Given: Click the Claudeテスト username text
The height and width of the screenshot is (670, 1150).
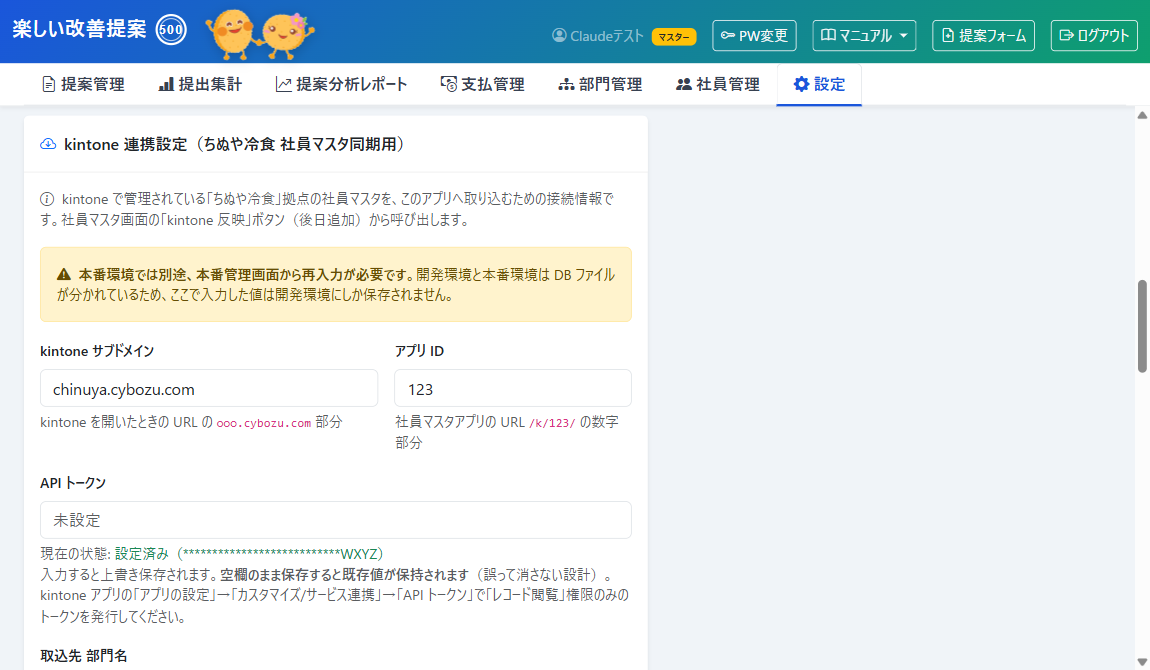Looking at the screenshot, I should (607, 35).
